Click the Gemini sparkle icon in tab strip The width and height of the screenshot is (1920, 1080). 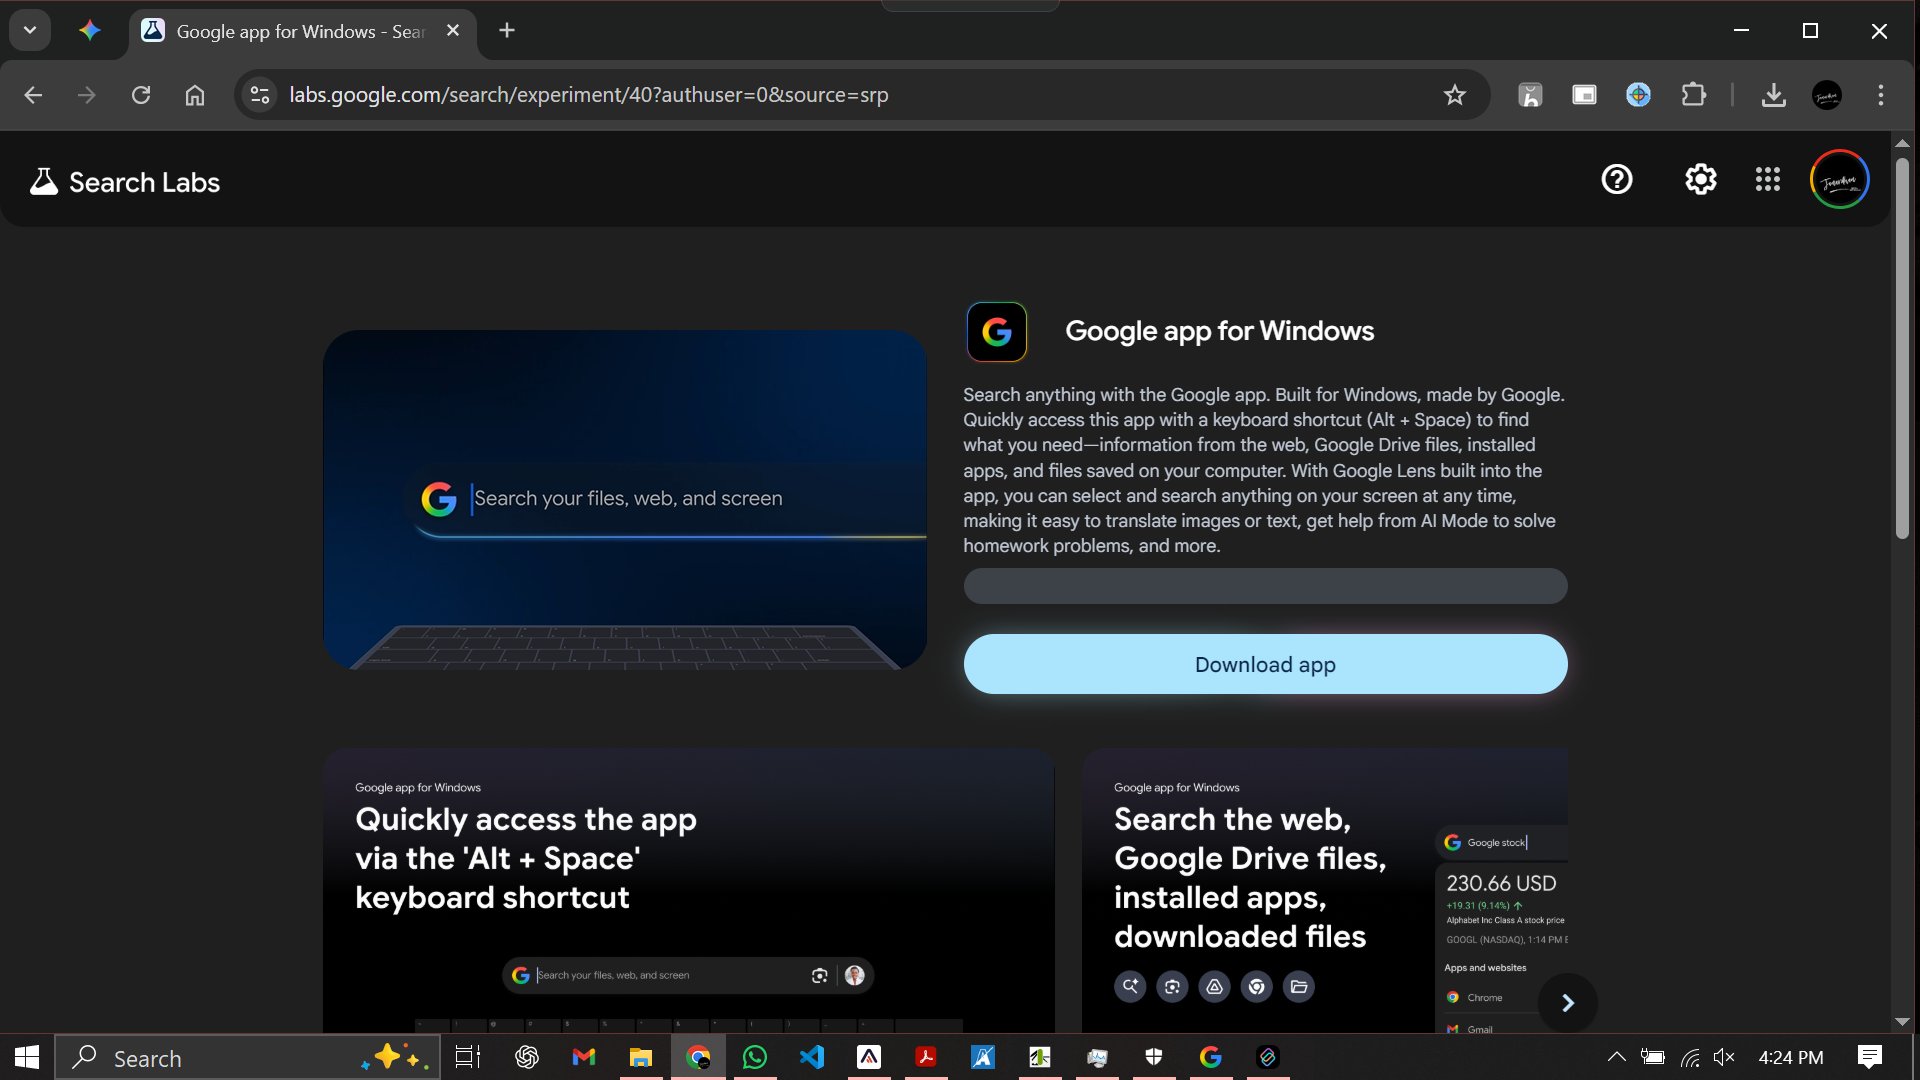tap(90, 31)
